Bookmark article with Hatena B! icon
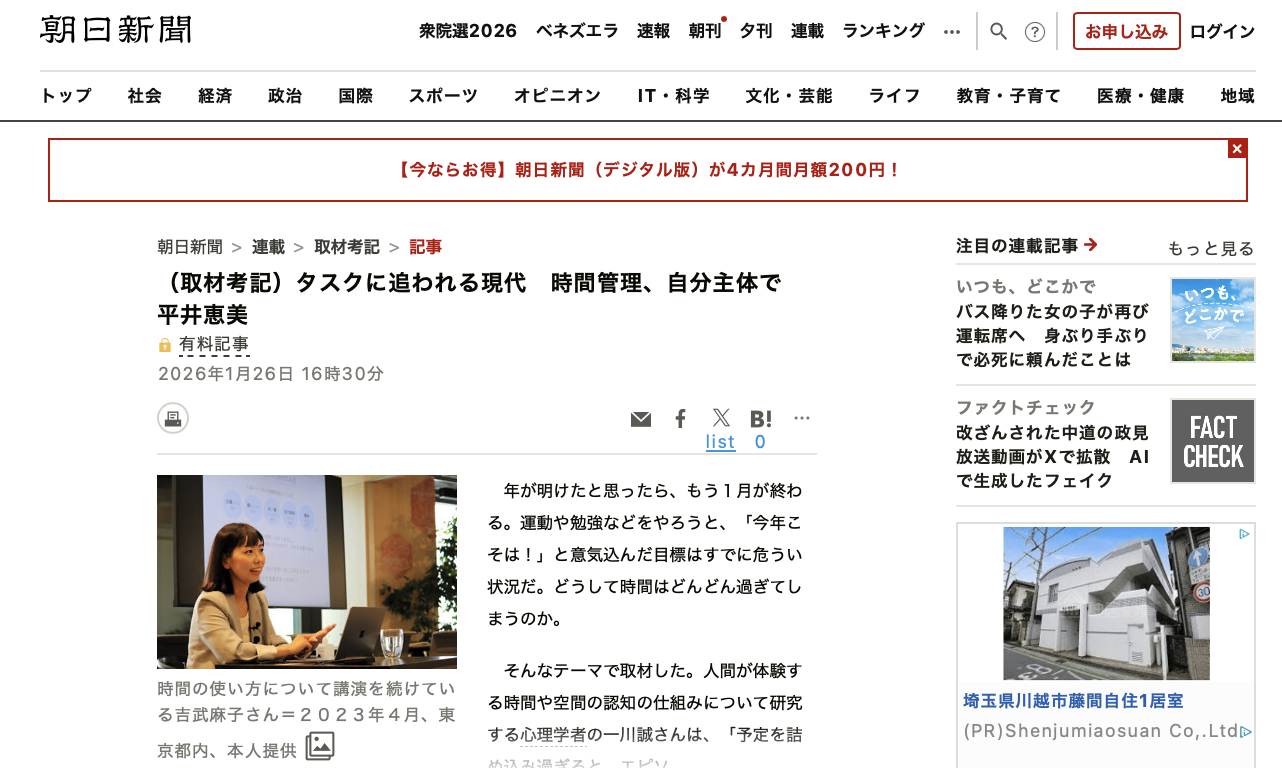 [761, 419]
